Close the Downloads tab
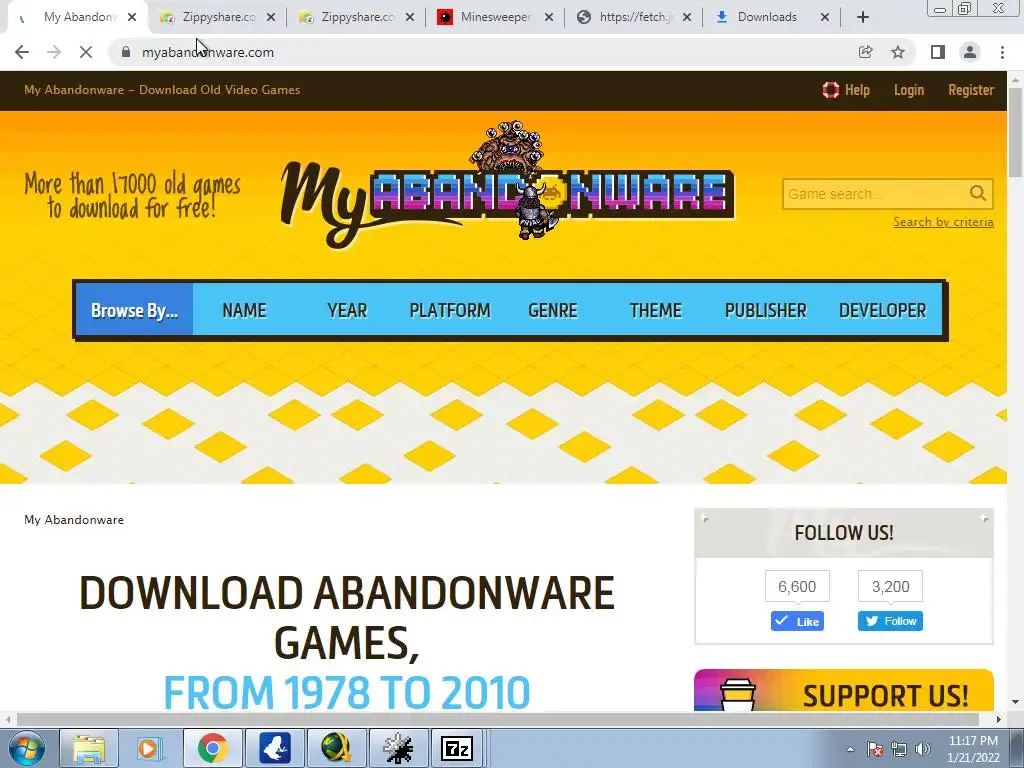Screen dimensions: 1024x768 (x=825, y=17)
